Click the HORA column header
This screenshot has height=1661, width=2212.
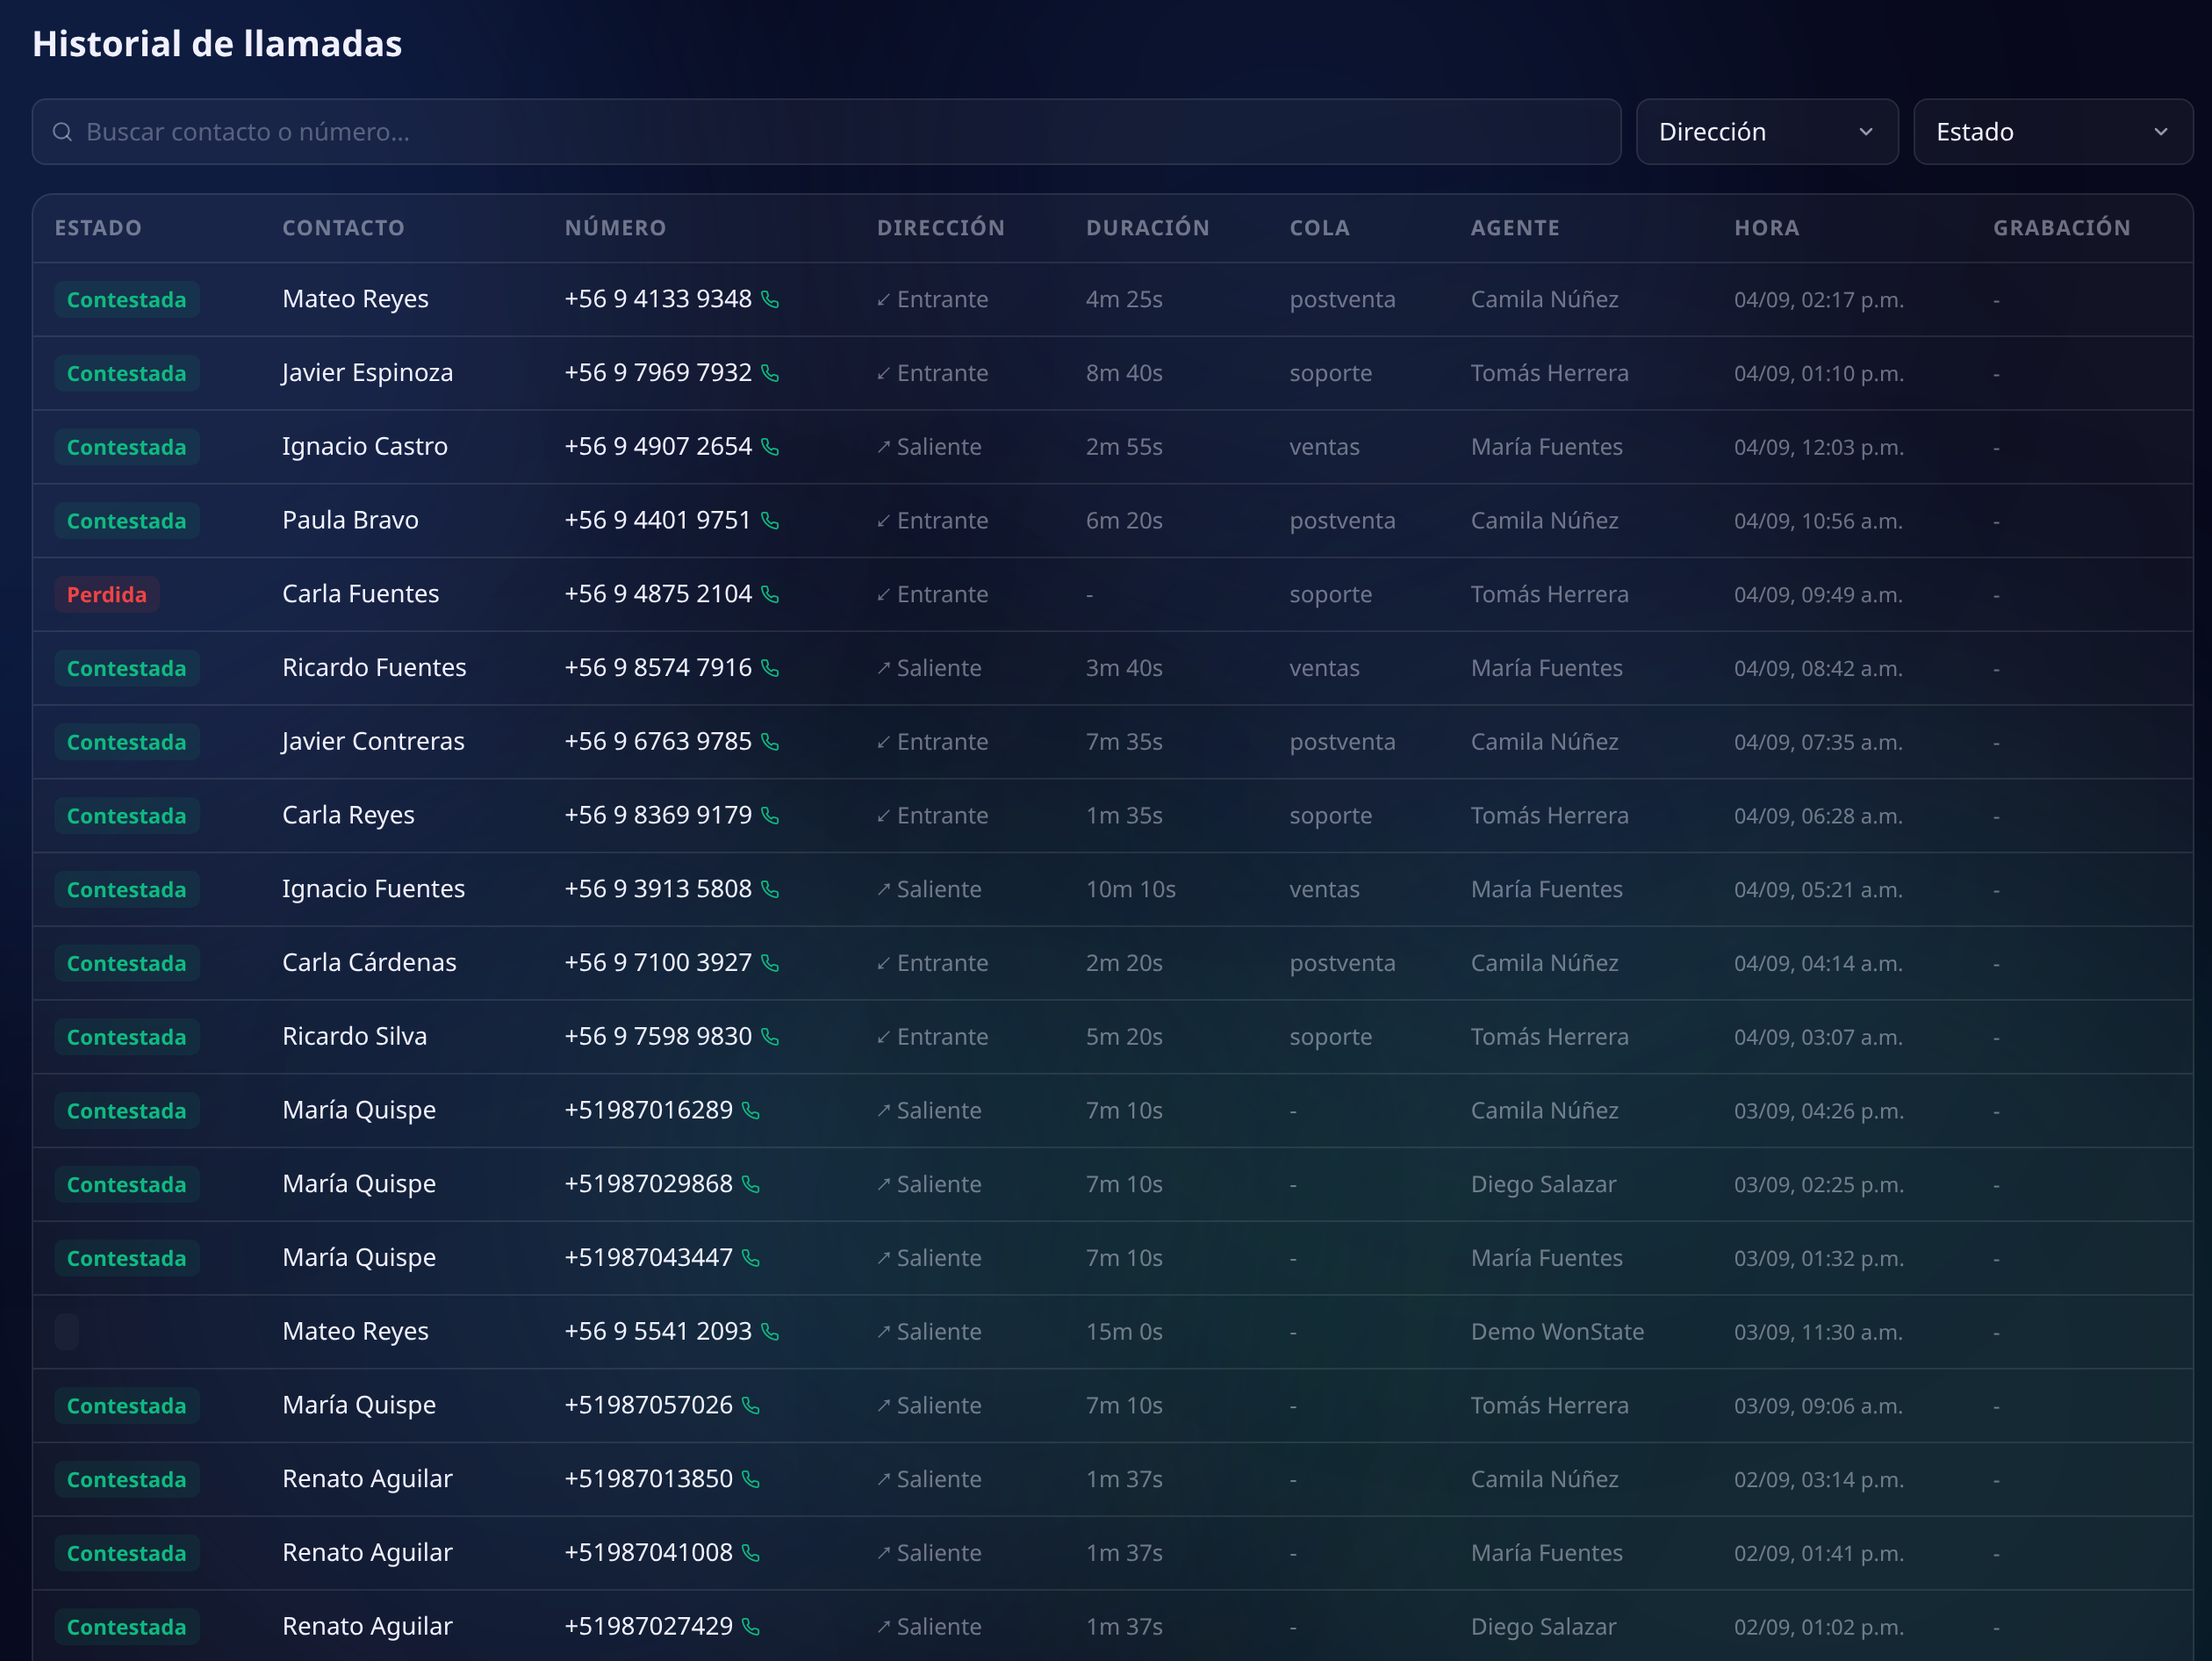pyautogui.click(x=1767, y=228)
